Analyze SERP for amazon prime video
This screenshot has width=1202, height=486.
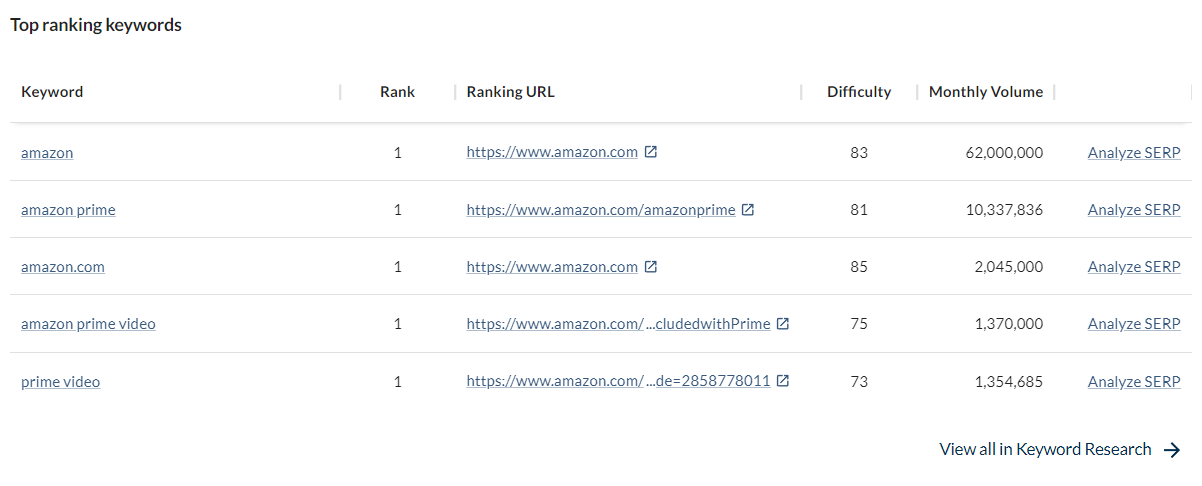coord(1134,324)
